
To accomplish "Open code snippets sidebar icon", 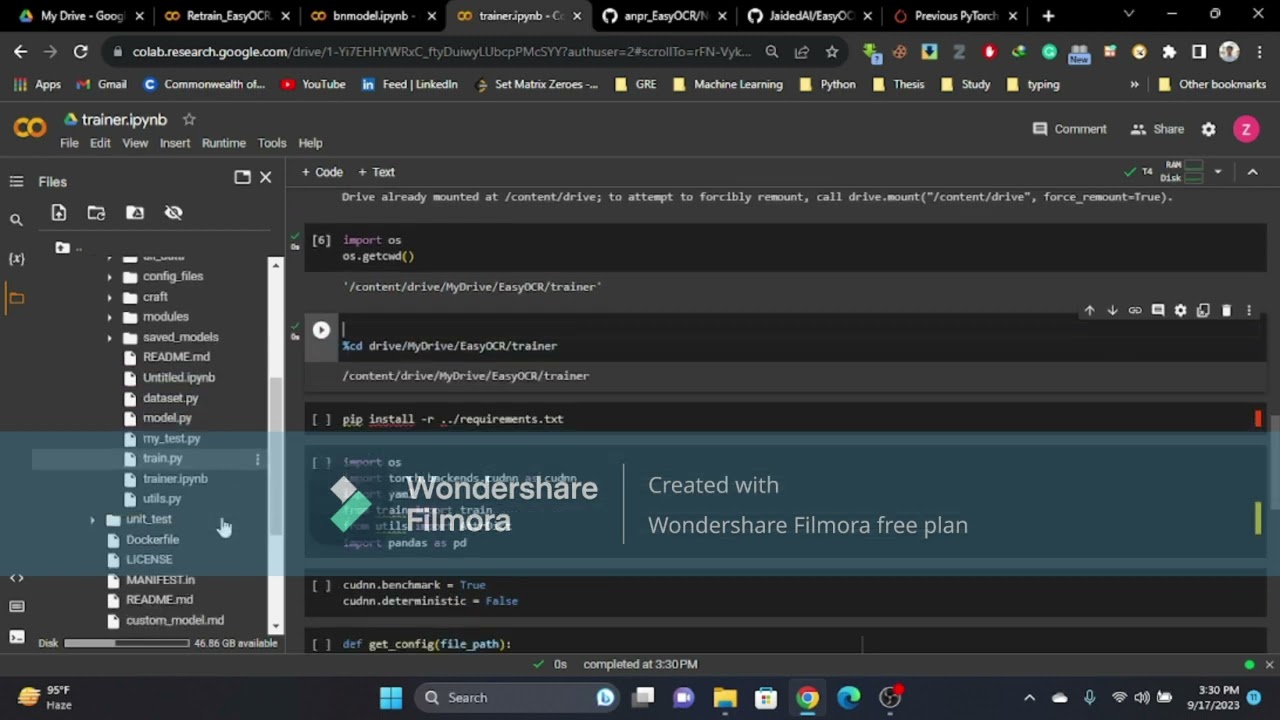I will click(x=16, y=578).
